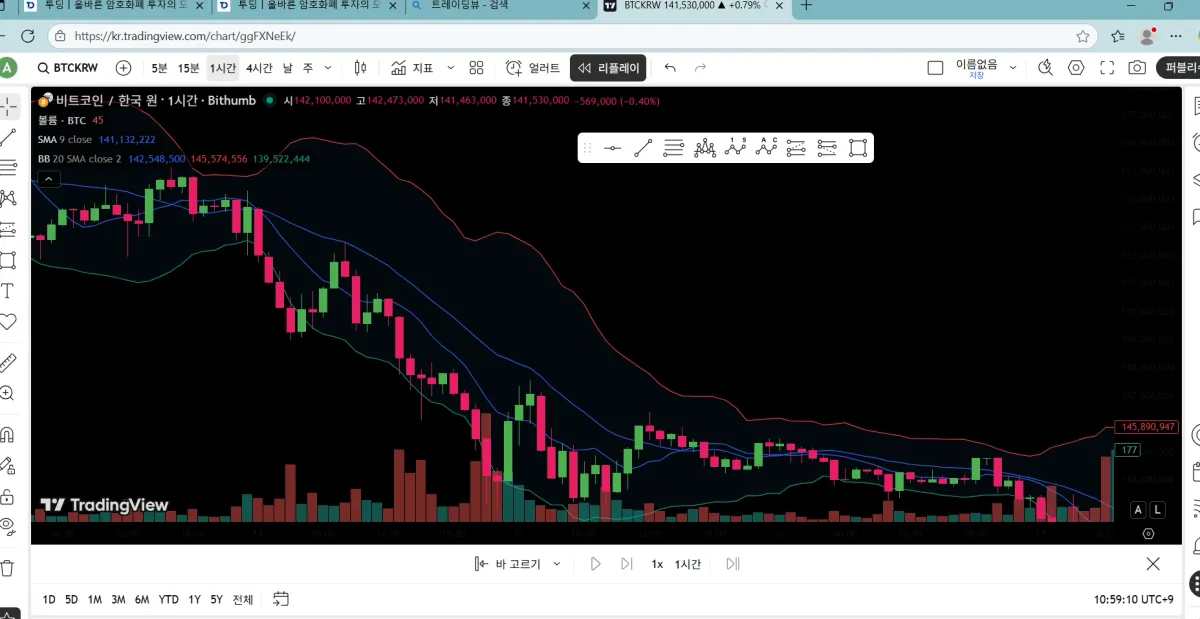Expand the favorite indicators dropdown arrow
Image resolution: width=1200 pixels, height=619 pixels.
(x=450, y=68)
